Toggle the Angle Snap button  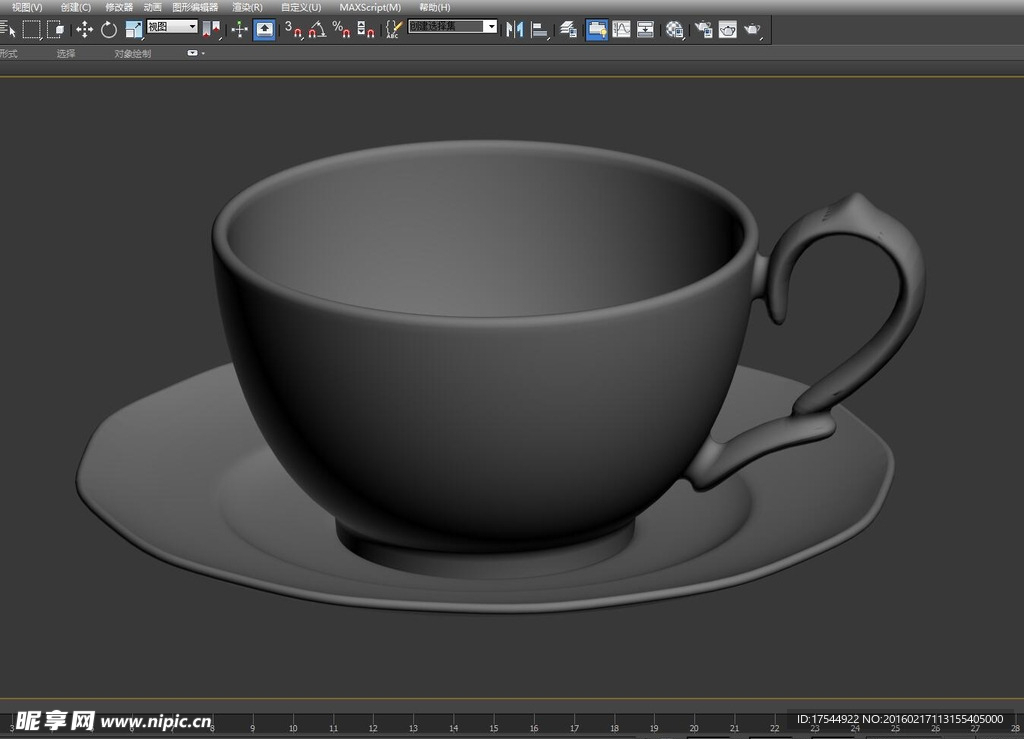pos(317,29)
